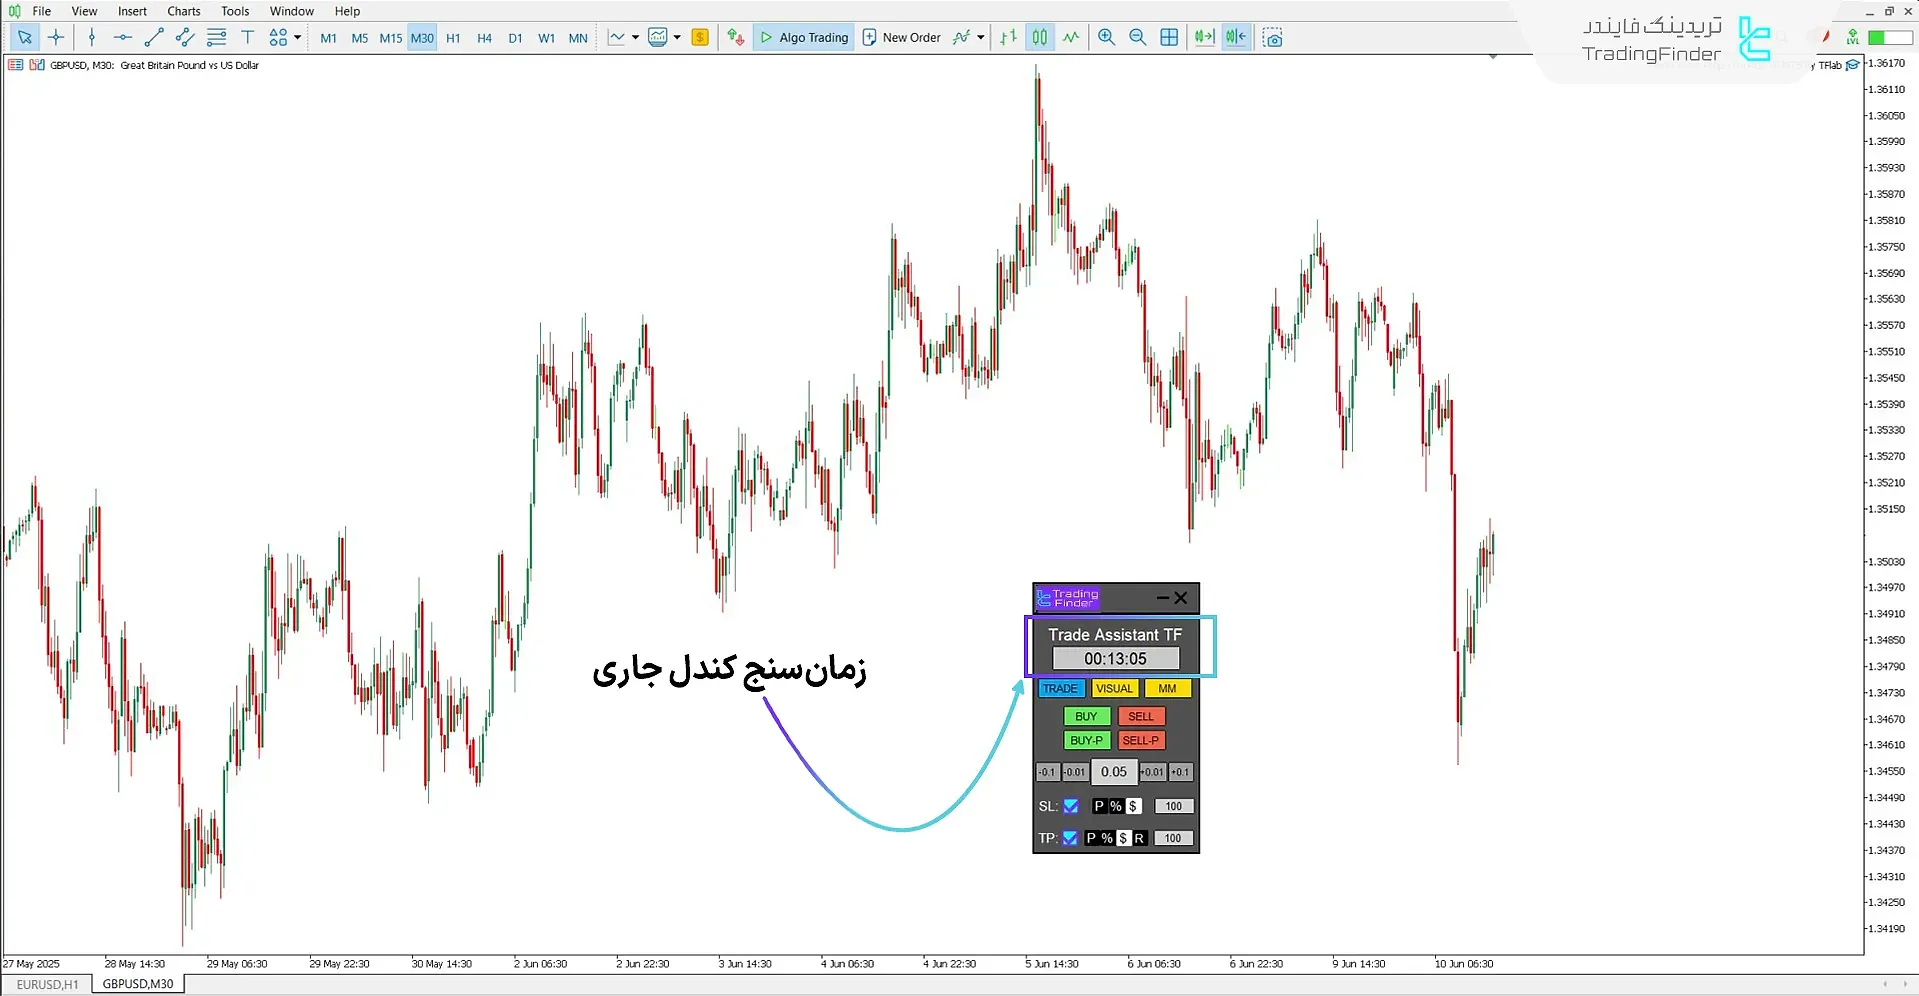
Task: Toggle Algo Trading on the toolbar
Action: coord(804,38)
